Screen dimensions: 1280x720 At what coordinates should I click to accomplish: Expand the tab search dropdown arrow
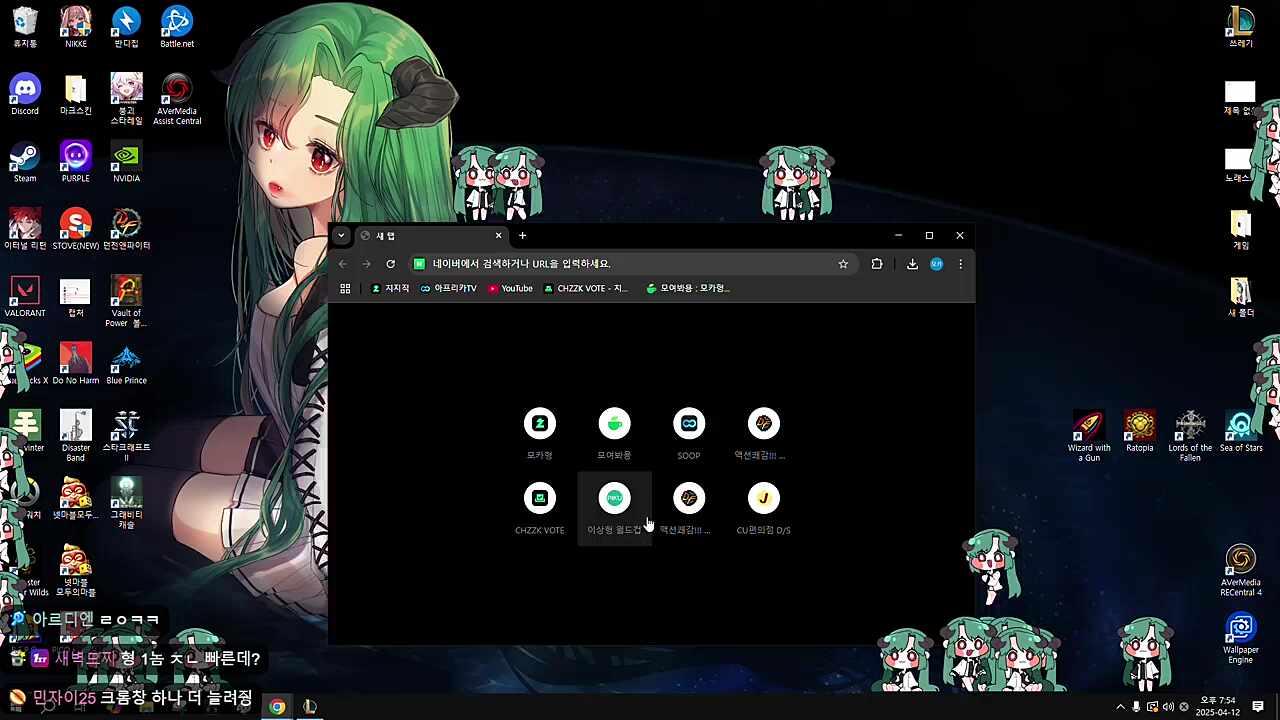pyautogui.click(x=341, y=236)
